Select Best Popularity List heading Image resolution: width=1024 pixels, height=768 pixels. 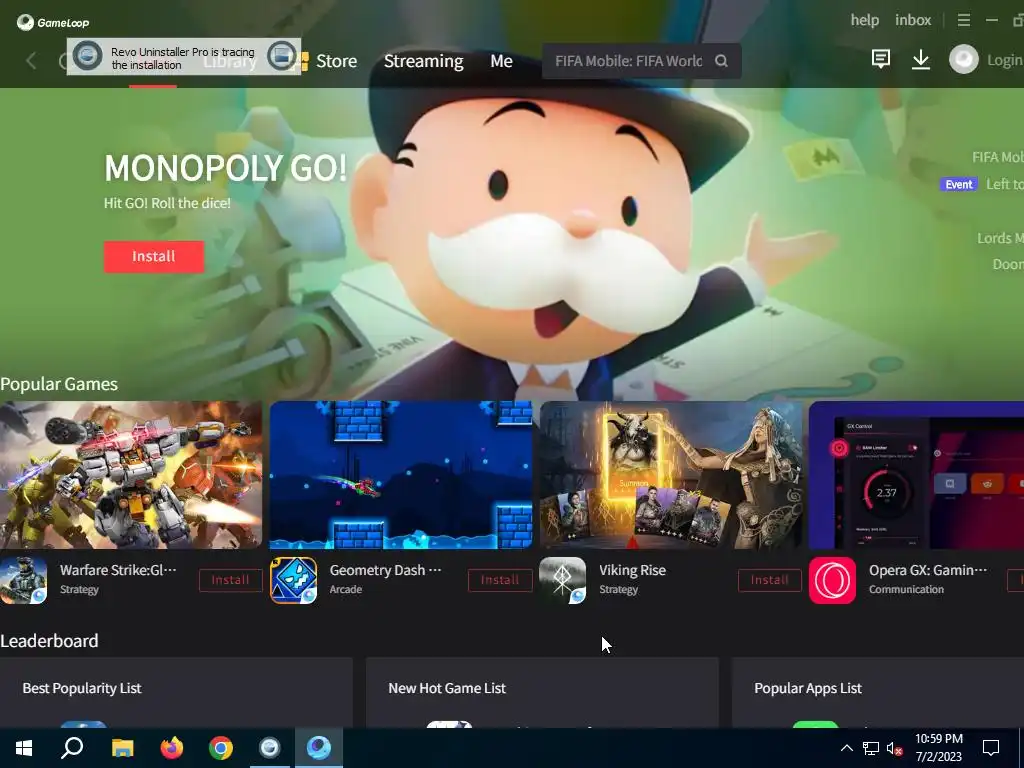82,688
